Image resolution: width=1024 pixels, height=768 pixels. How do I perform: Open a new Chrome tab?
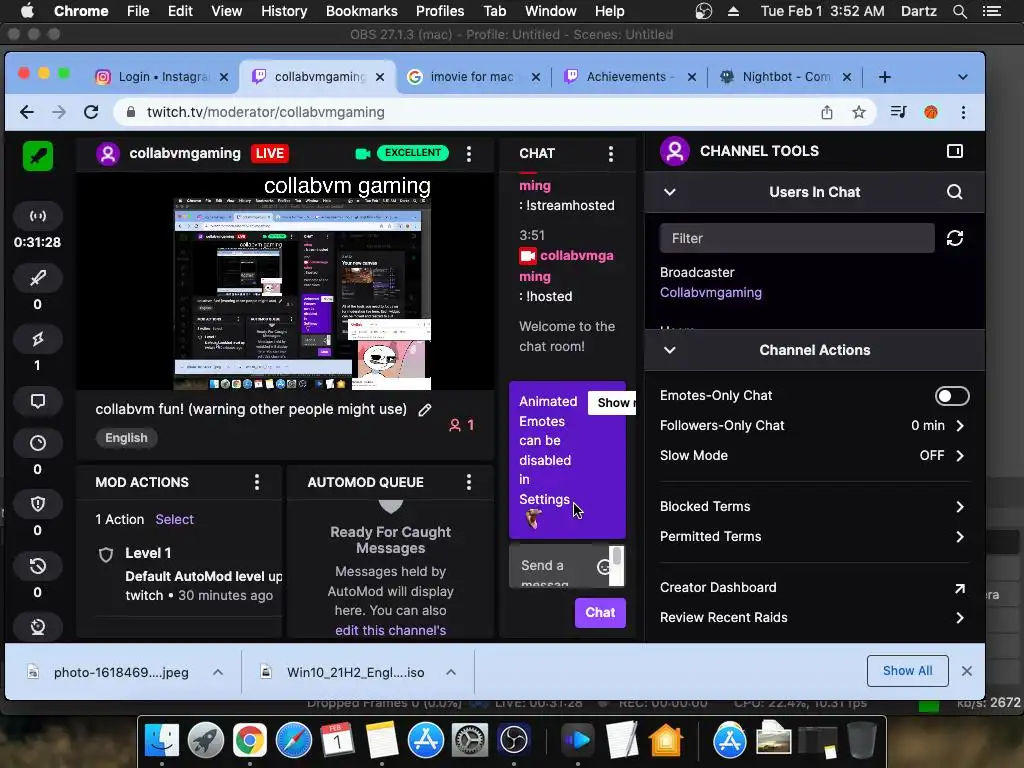[885, 77]
